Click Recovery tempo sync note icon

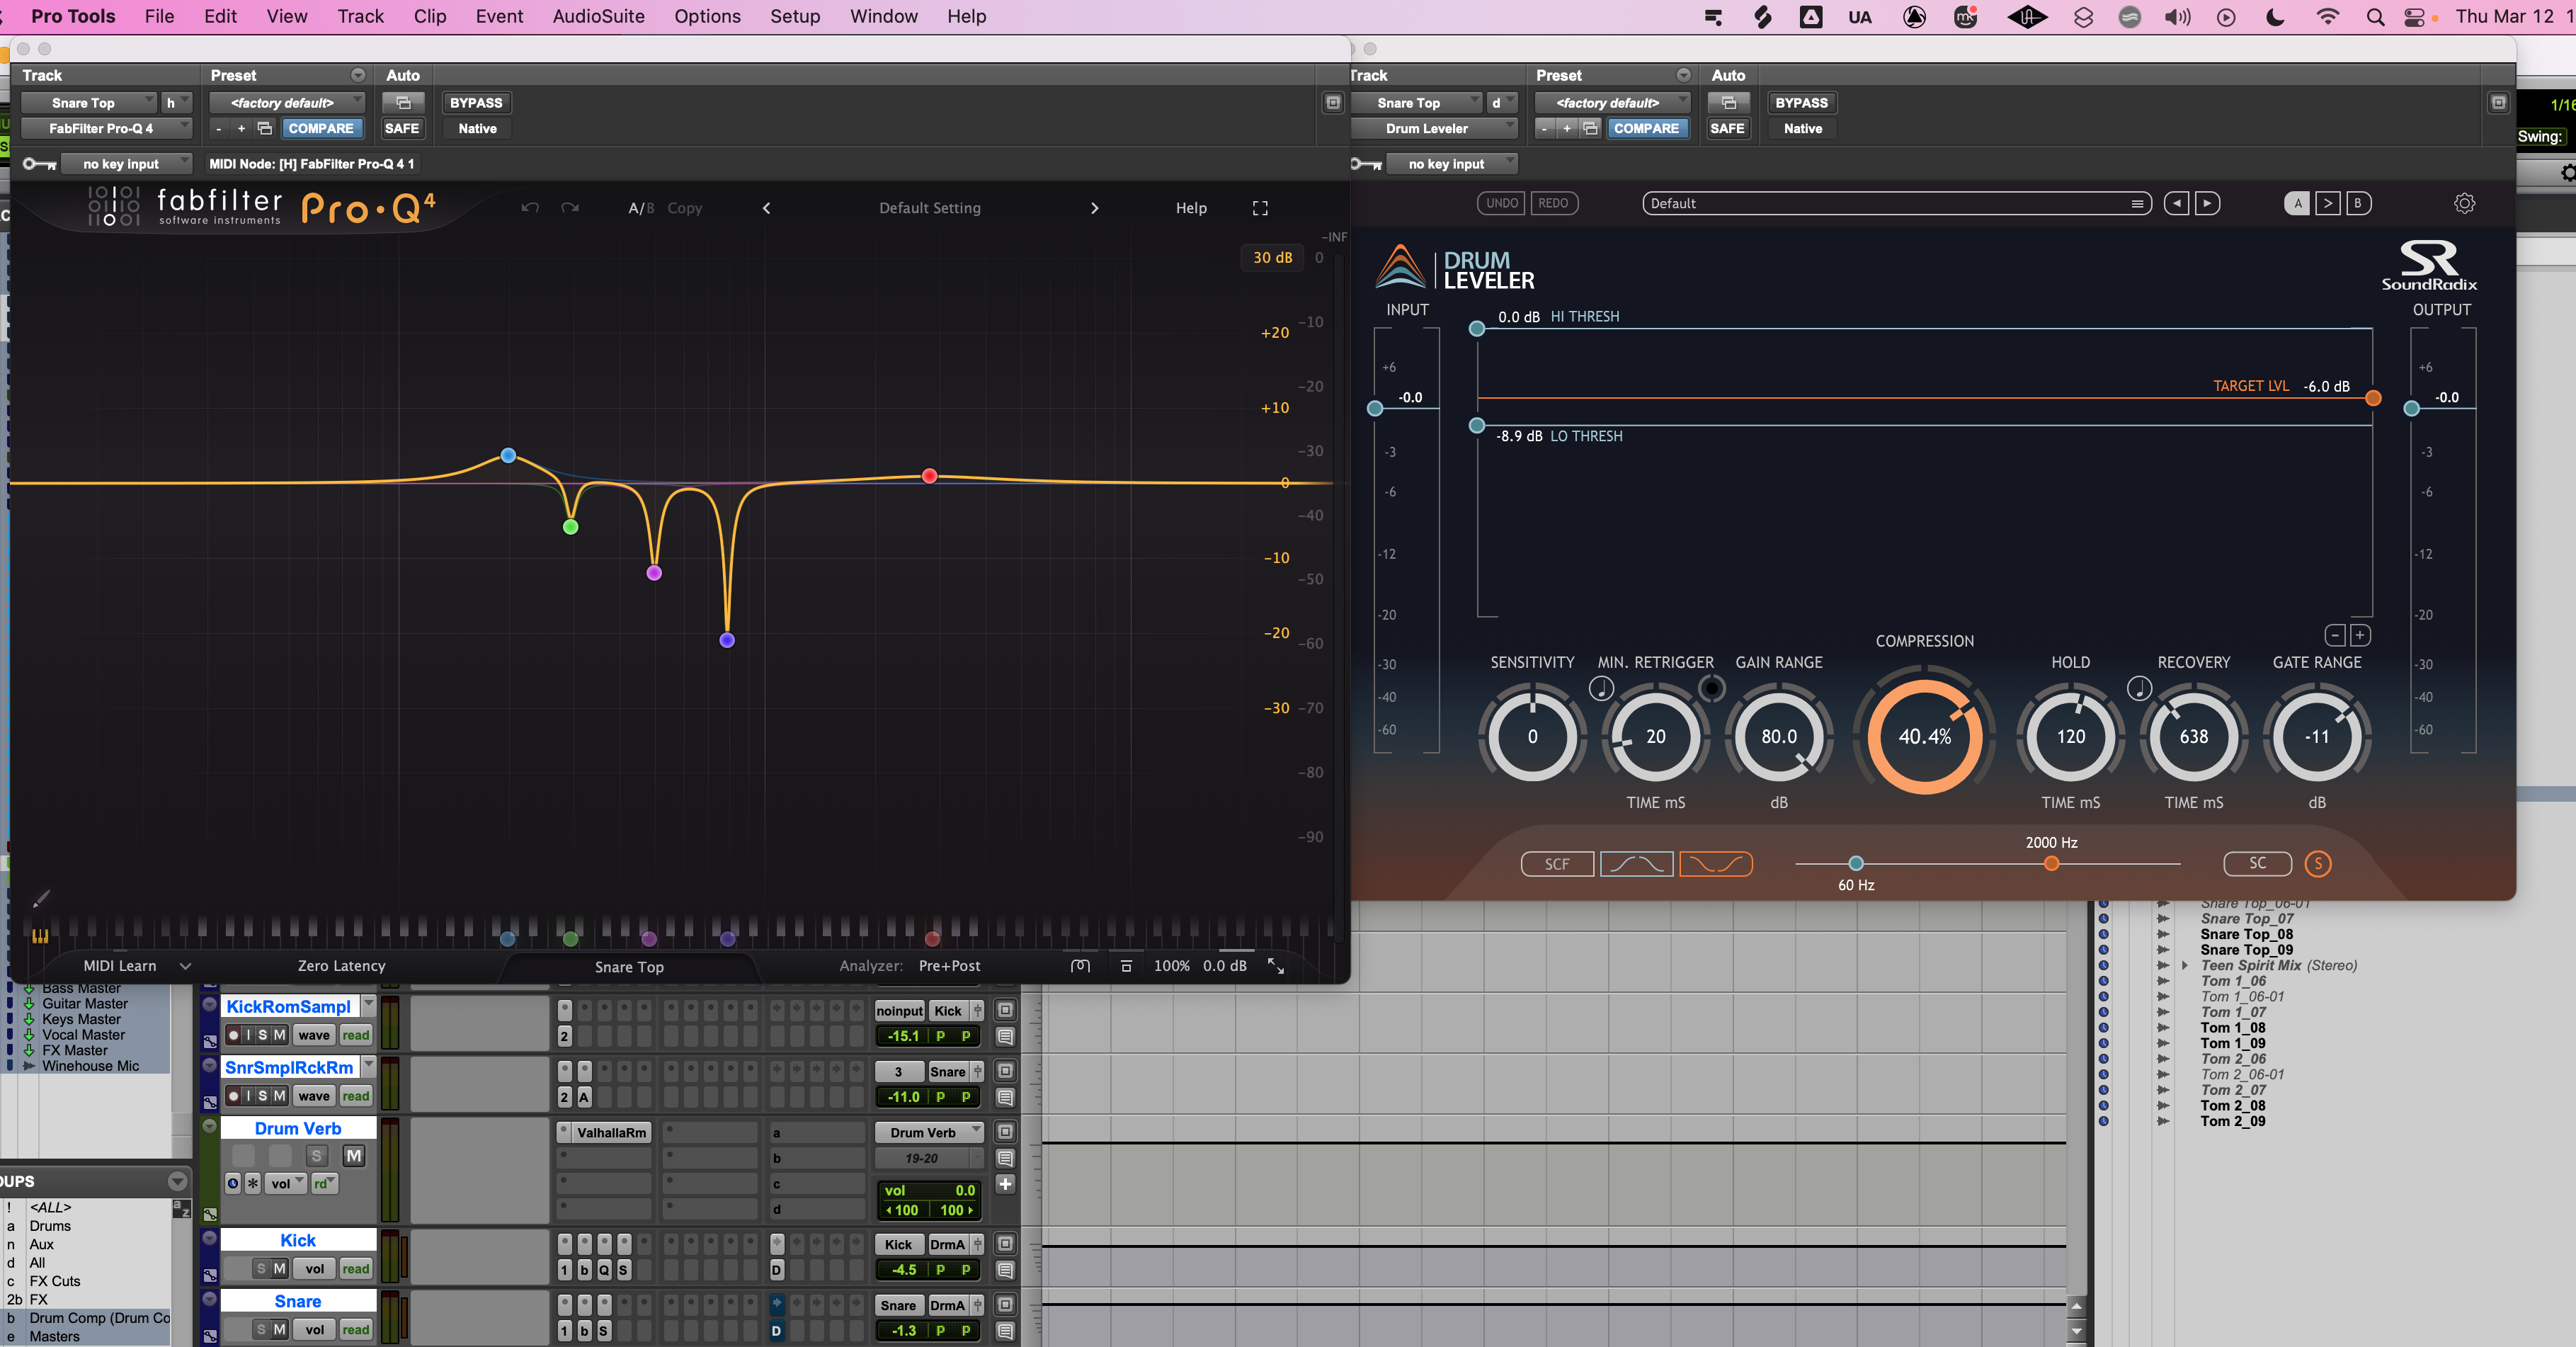click(x=2139, y=688)
